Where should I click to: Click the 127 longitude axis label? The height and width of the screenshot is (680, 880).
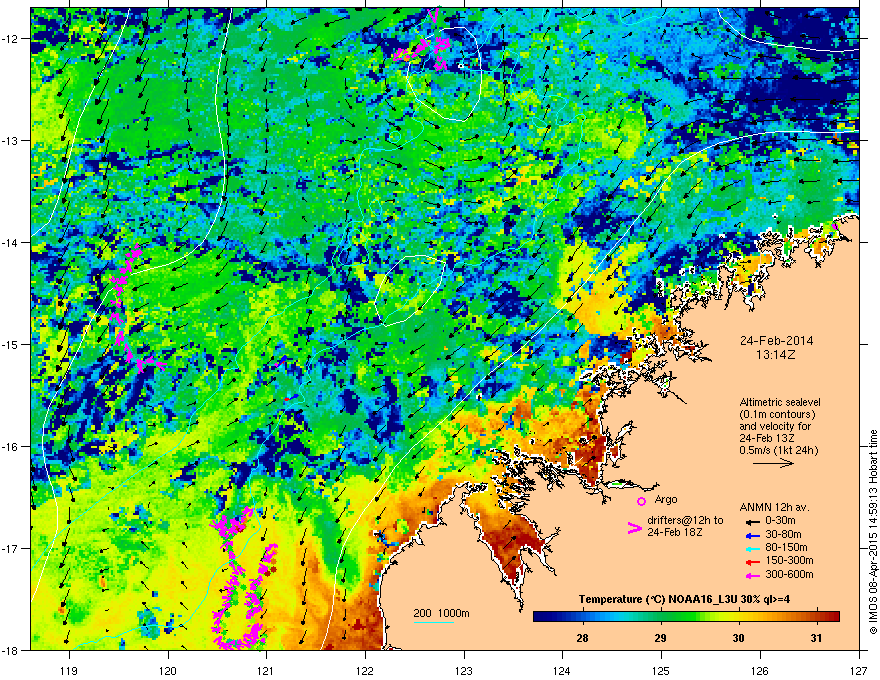(x=859, y=670)
